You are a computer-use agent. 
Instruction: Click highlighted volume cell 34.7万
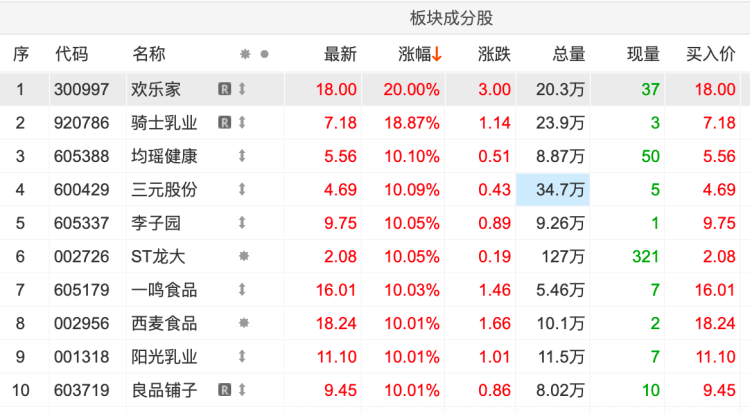(553, 190)
